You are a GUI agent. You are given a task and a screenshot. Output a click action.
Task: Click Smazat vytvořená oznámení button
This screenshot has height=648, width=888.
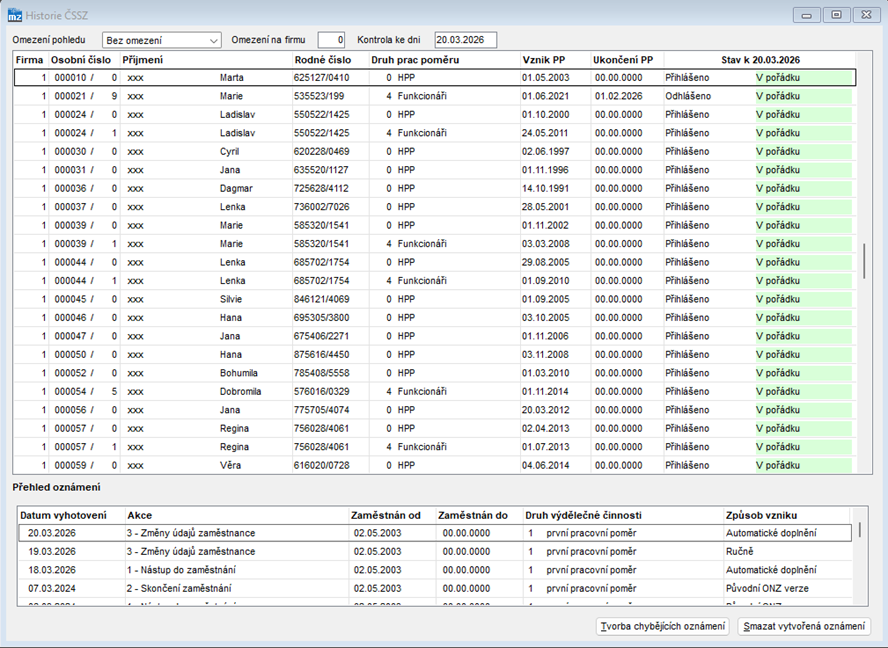tap(804, 626)
